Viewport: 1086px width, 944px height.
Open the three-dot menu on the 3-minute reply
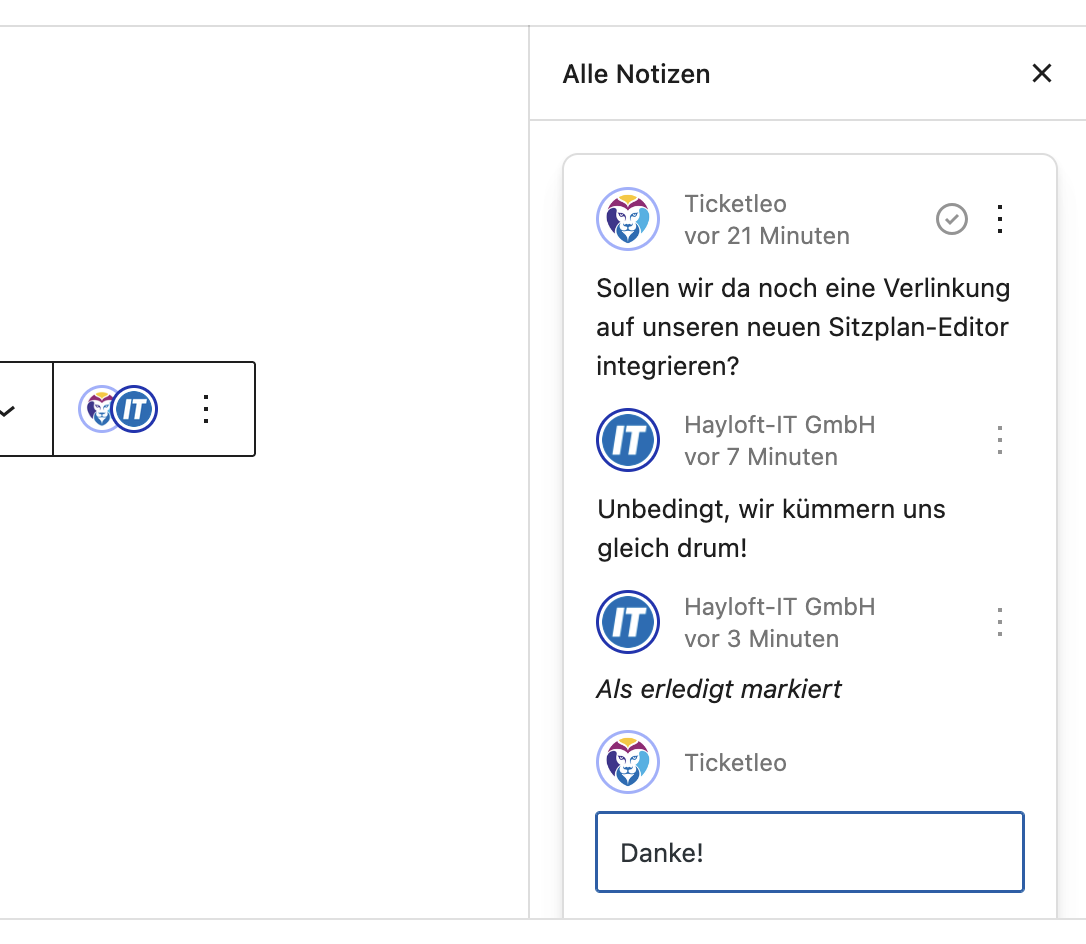pyautogui.click(x=999, y=622)
